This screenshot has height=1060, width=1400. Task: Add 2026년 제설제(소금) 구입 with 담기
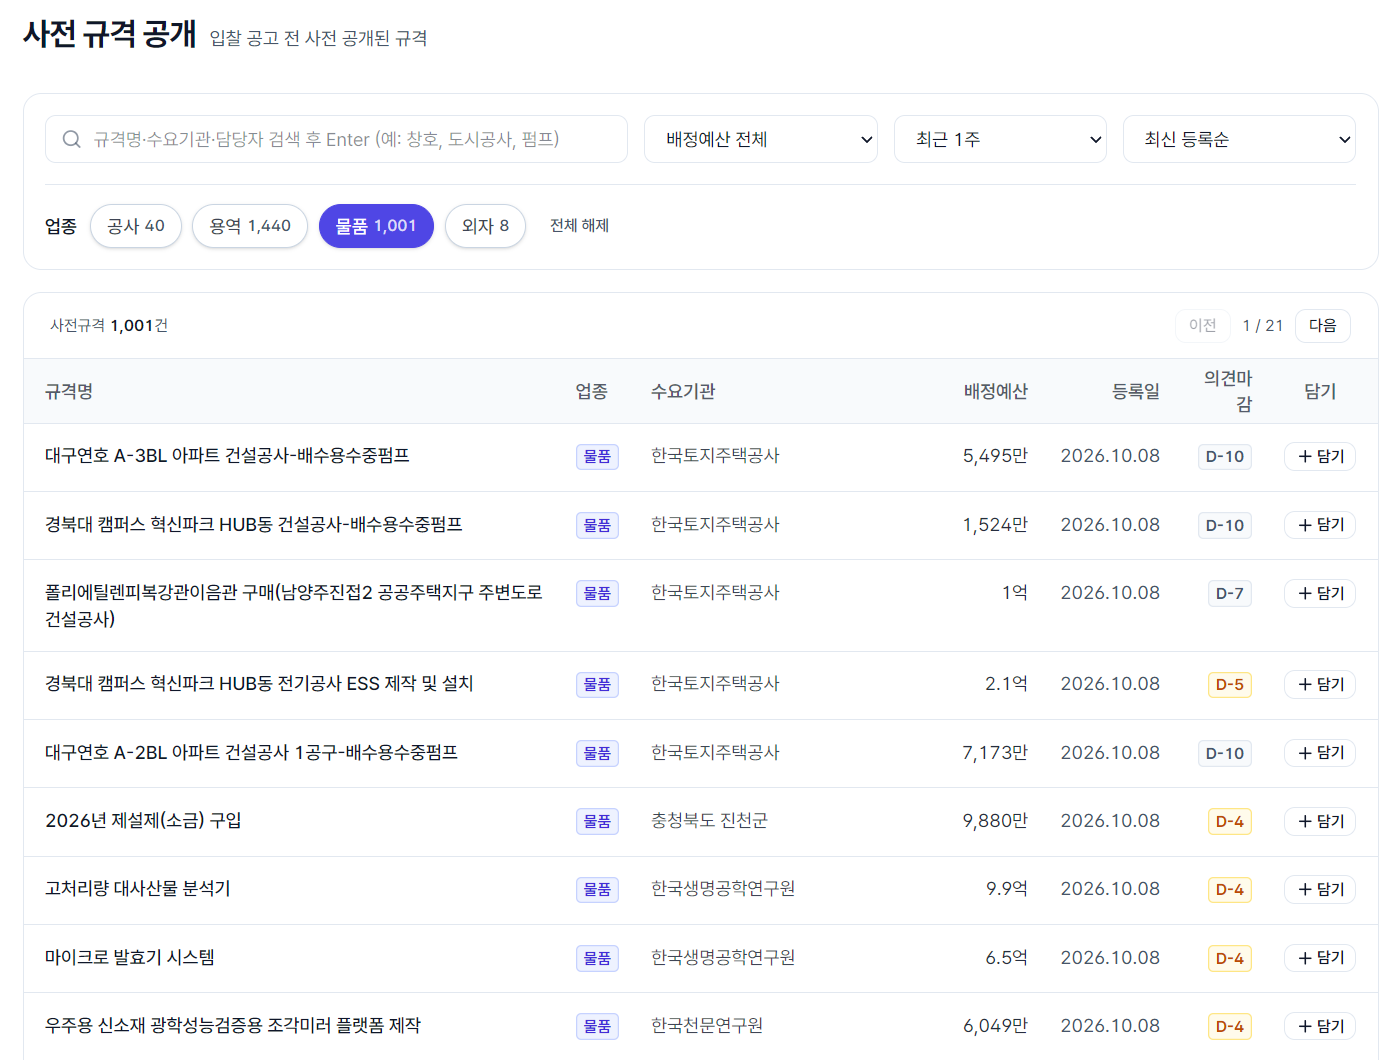(x=1320, y=822)
